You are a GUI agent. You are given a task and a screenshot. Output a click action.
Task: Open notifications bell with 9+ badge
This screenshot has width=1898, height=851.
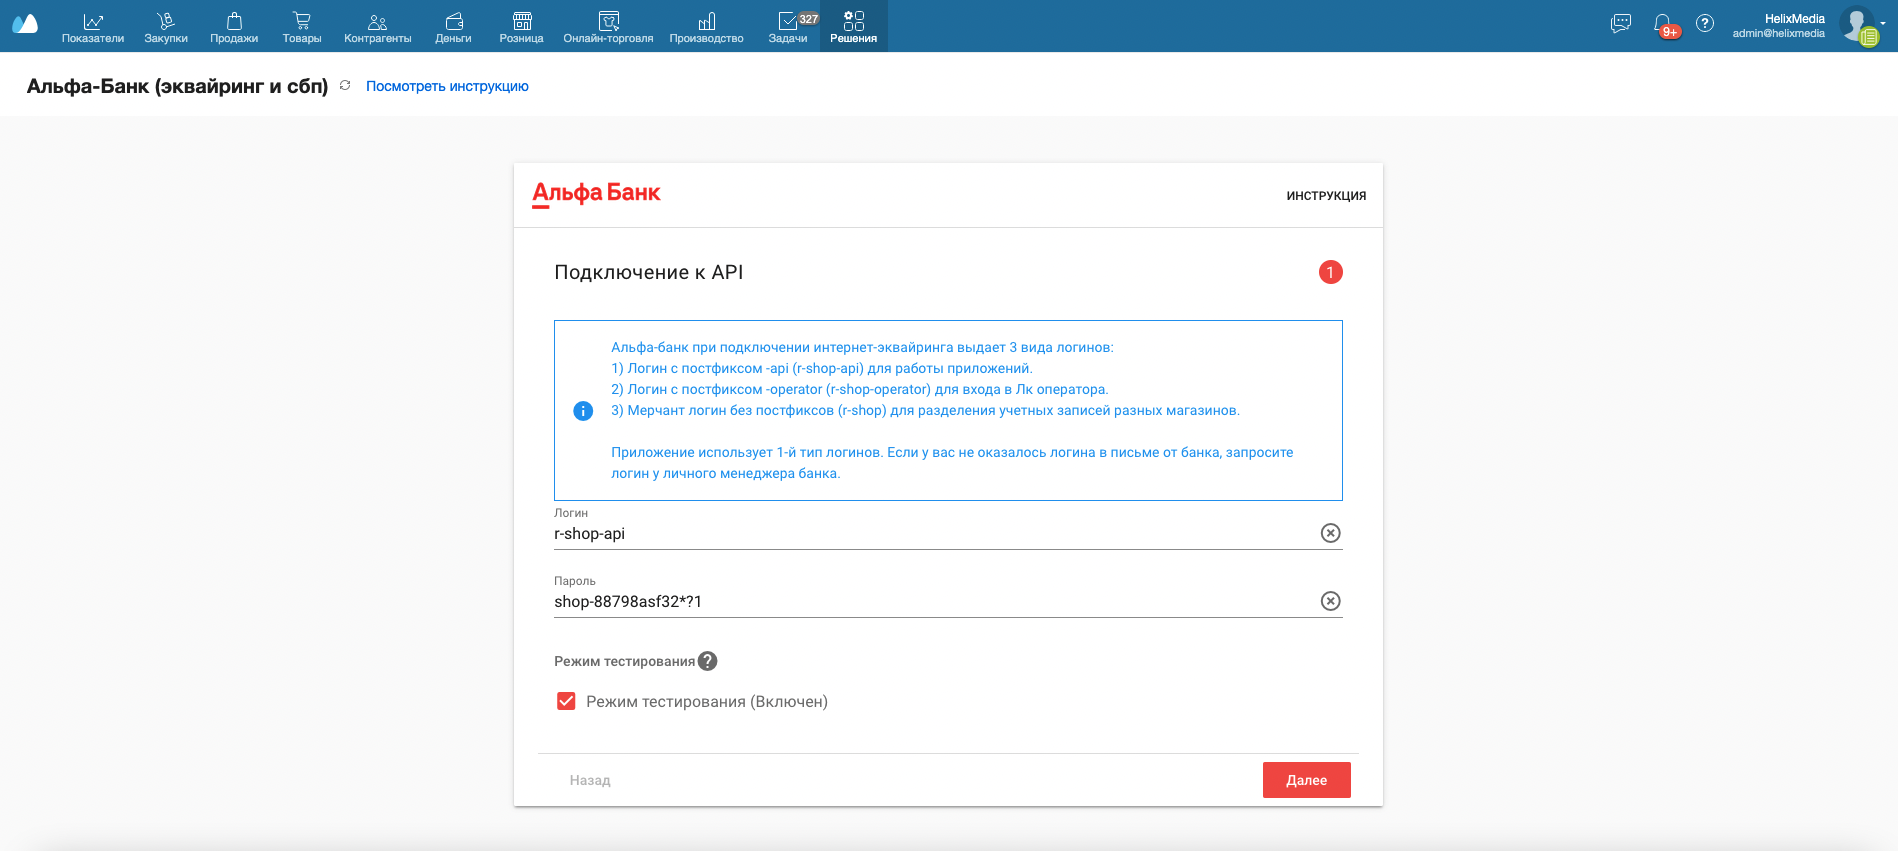click(x=1664, y=24)
